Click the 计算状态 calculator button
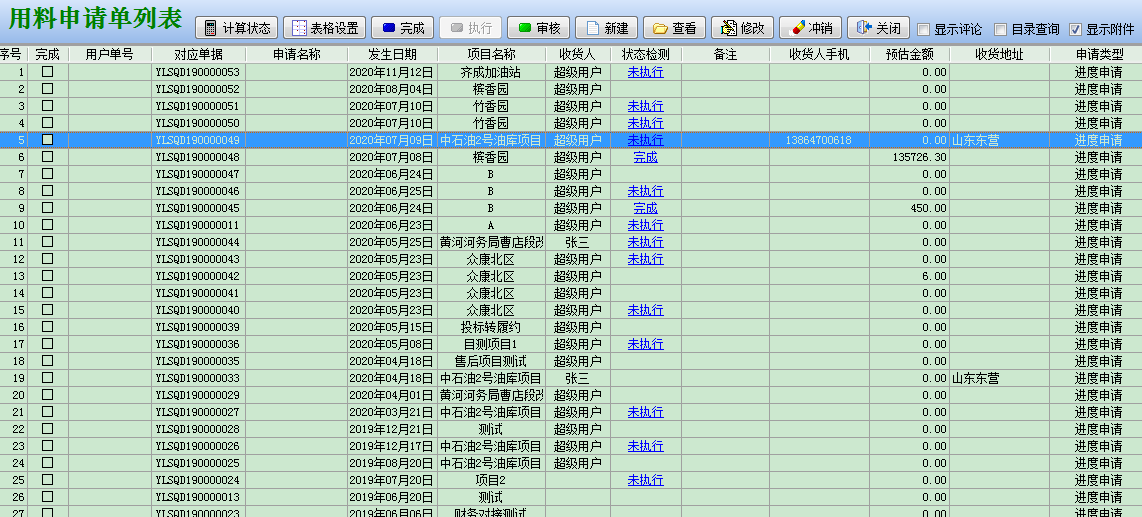Screen dimensions: 1142x517 click(236, 28)
